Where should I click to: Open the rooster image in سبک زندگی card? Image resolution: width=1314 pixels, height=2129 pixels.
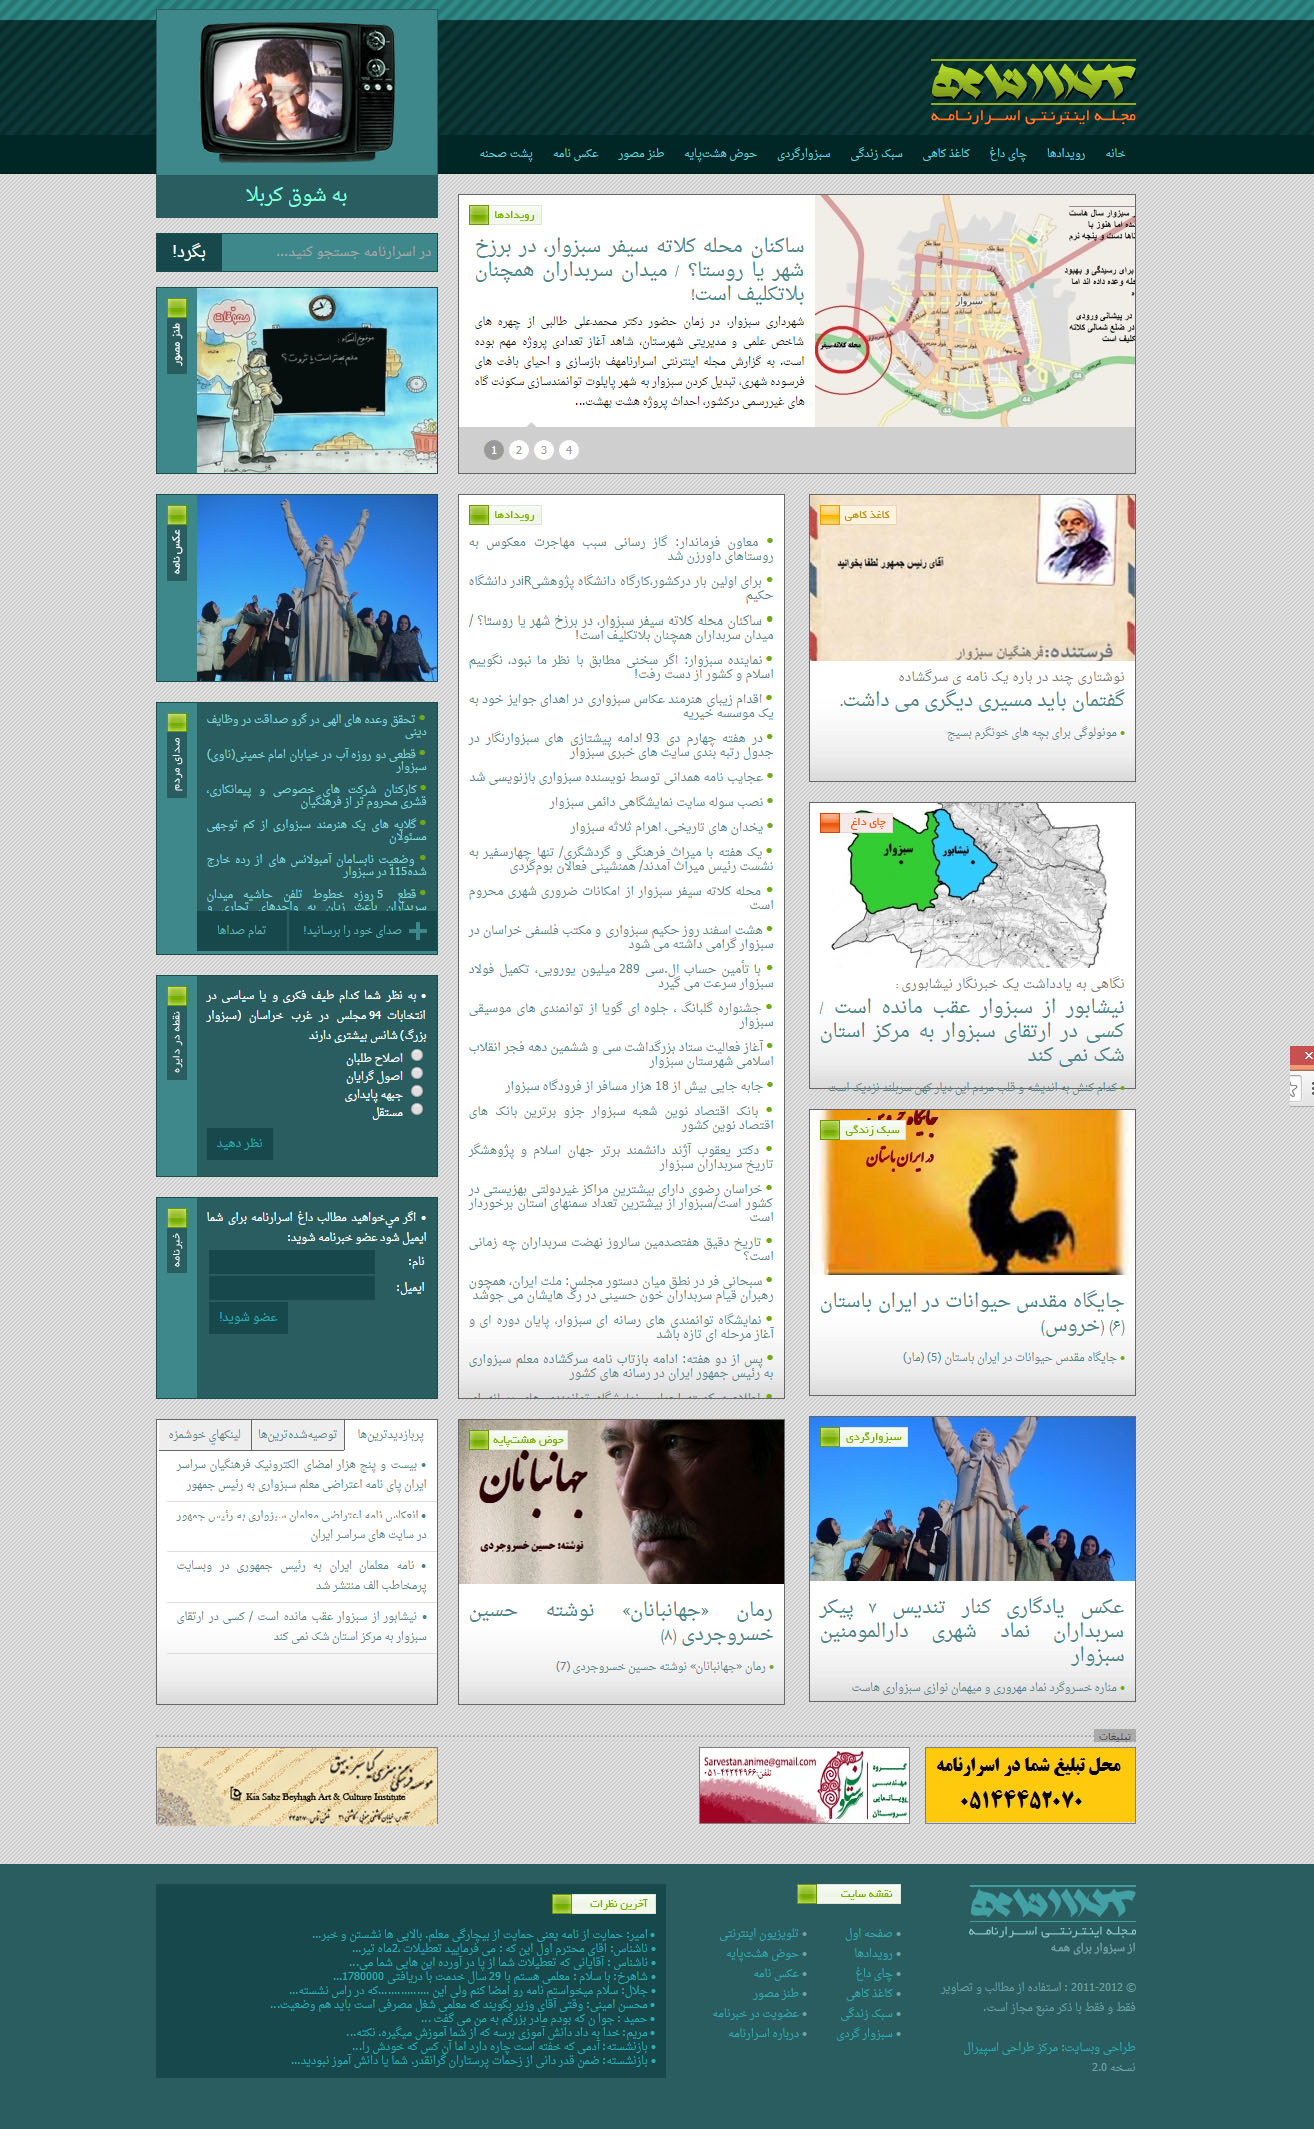pyautogui.click(x=972, y=1192)
